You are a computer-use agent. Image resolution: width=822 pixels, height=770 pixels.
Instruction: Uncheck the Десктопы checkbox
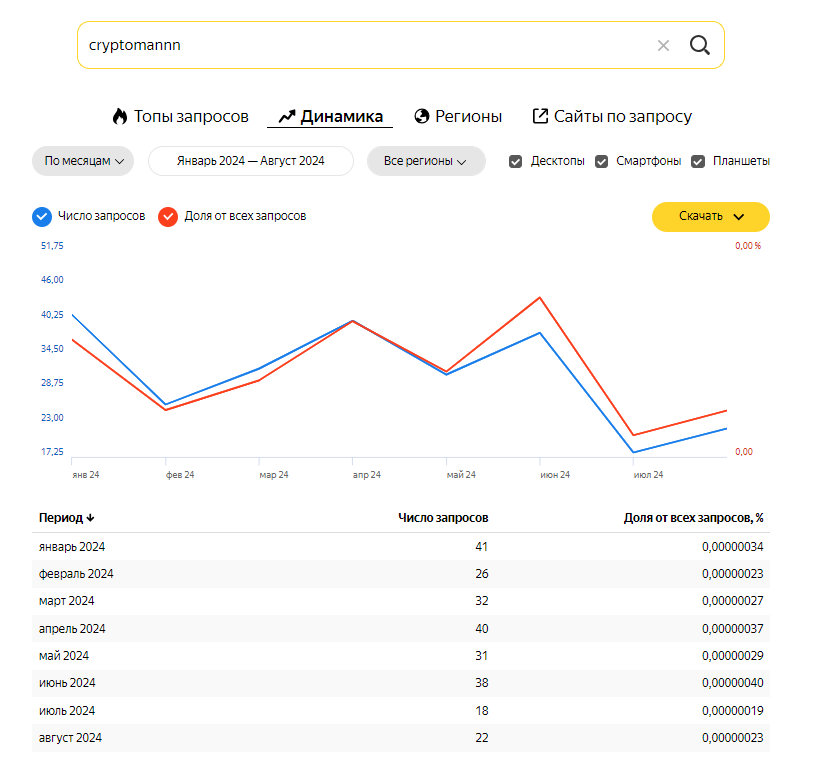516,161
